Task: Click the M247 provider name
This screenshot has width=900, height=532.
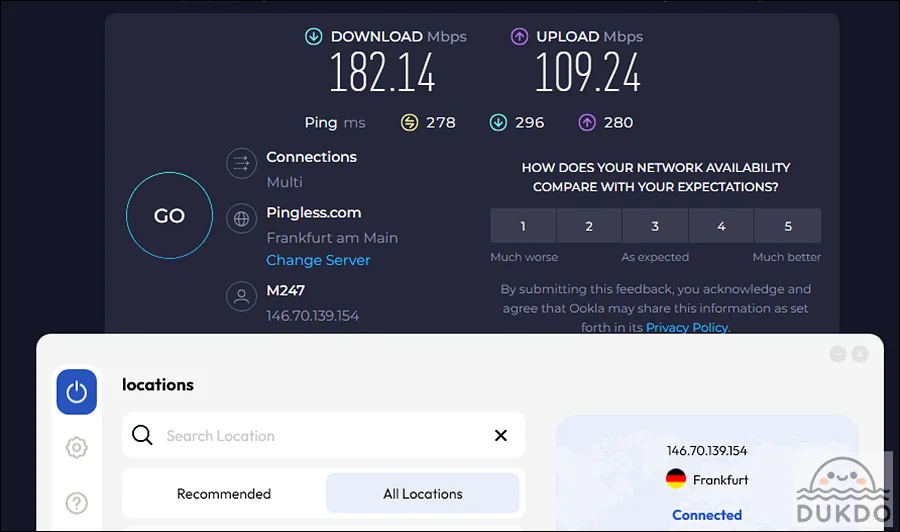Action: tap(285, 290)
